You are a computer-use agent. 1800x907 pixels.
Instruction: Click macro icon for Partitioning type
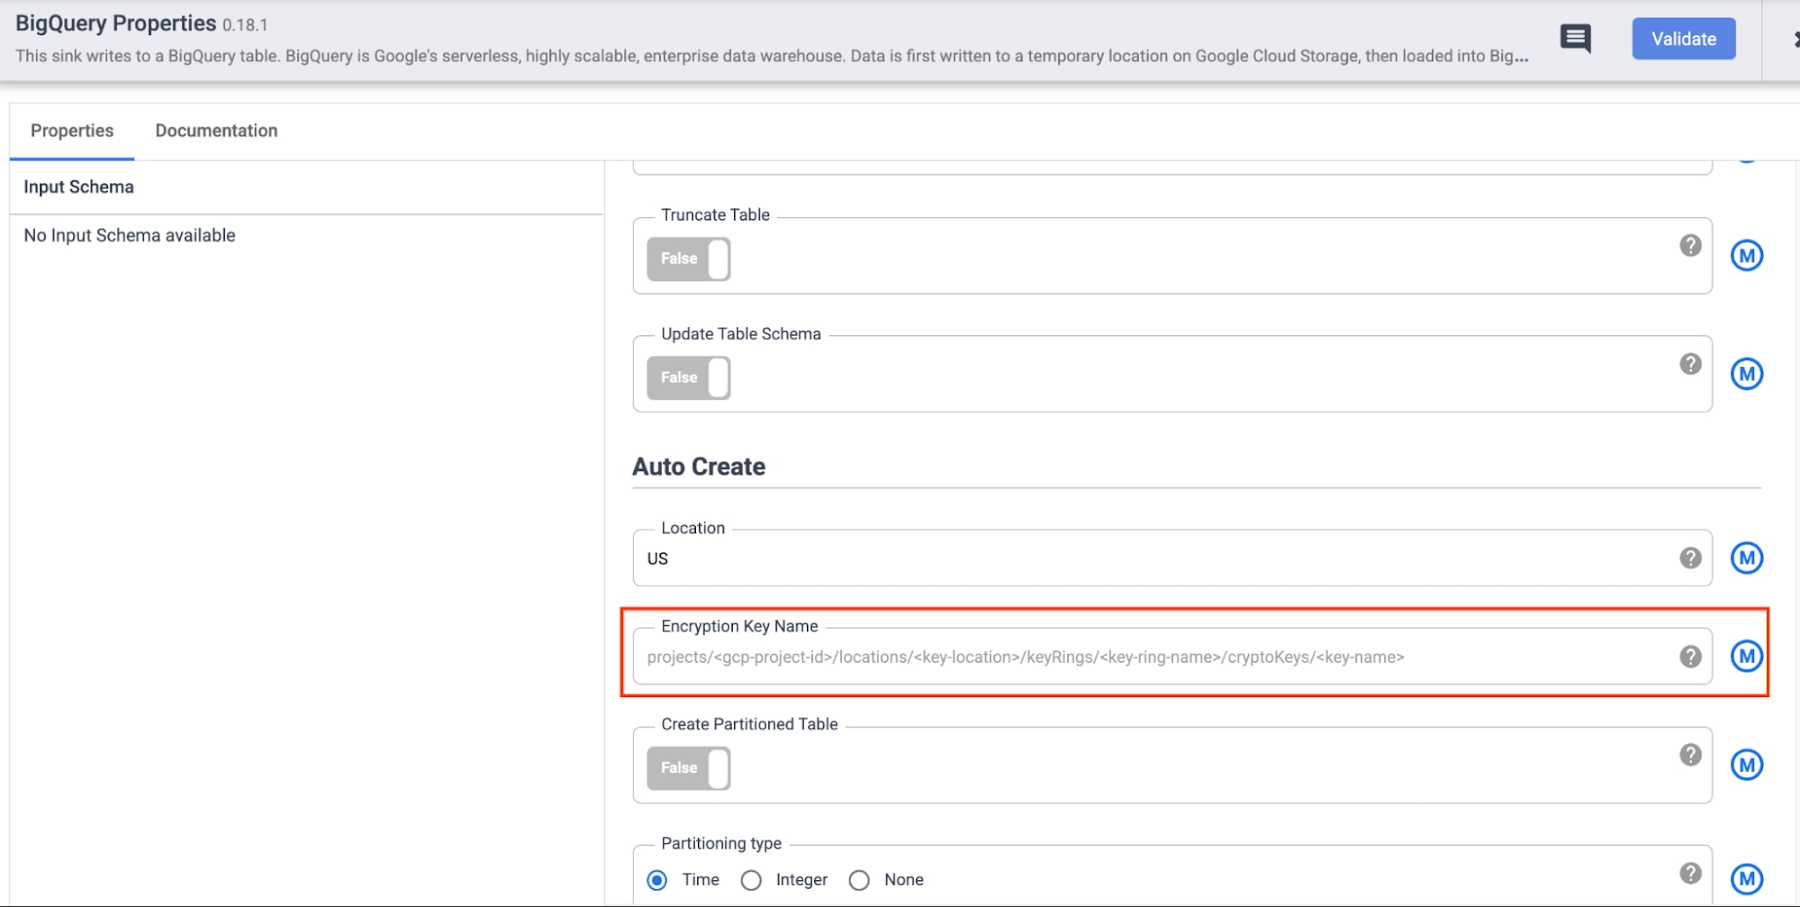[1747, 879]
